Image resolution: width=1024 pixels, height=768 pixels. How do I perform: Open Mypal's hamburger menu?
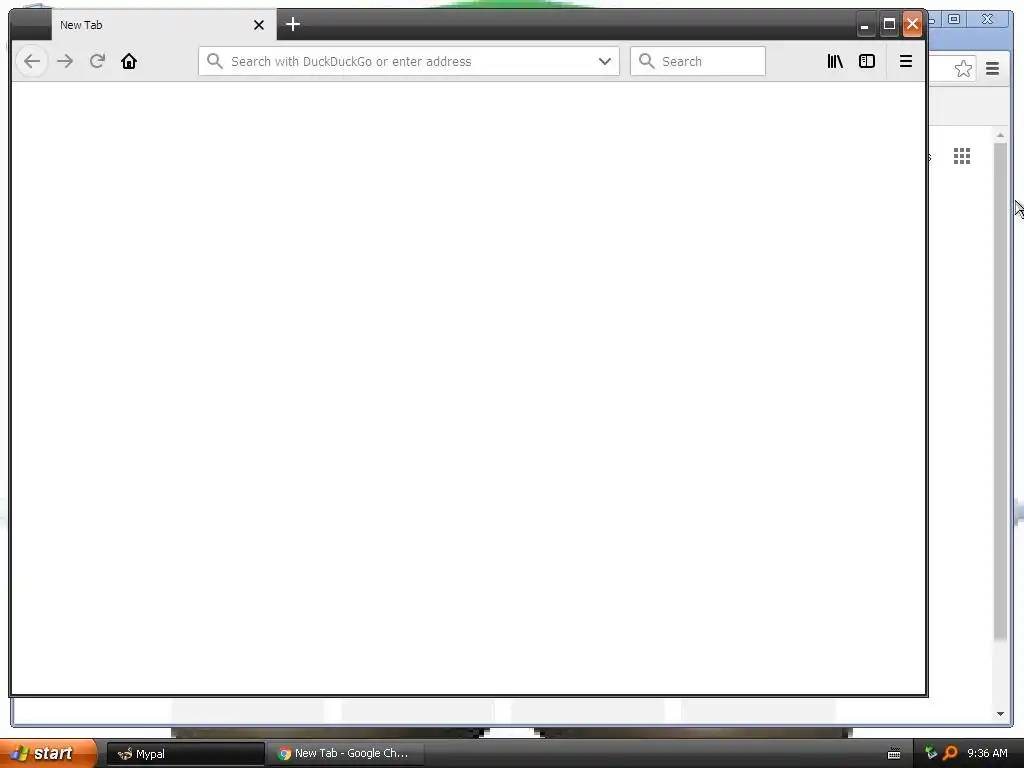(x=906, y=61)
